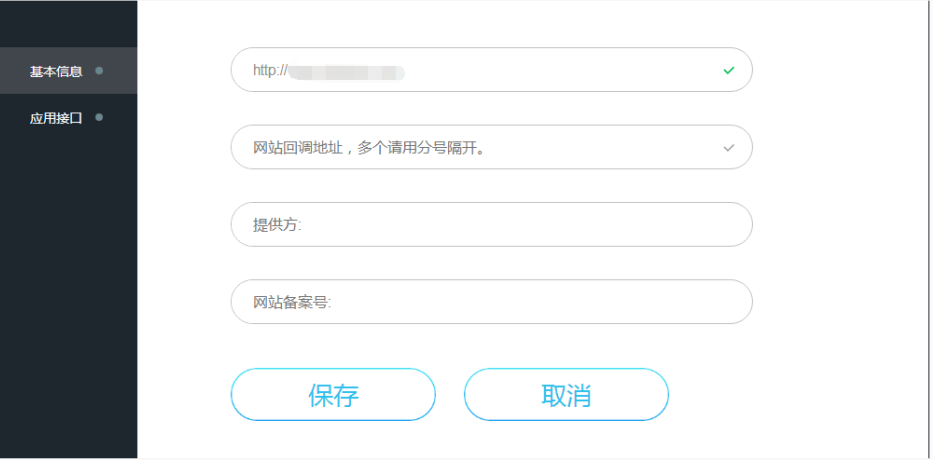Click the 网站备案号: label text

click(292, 302)
